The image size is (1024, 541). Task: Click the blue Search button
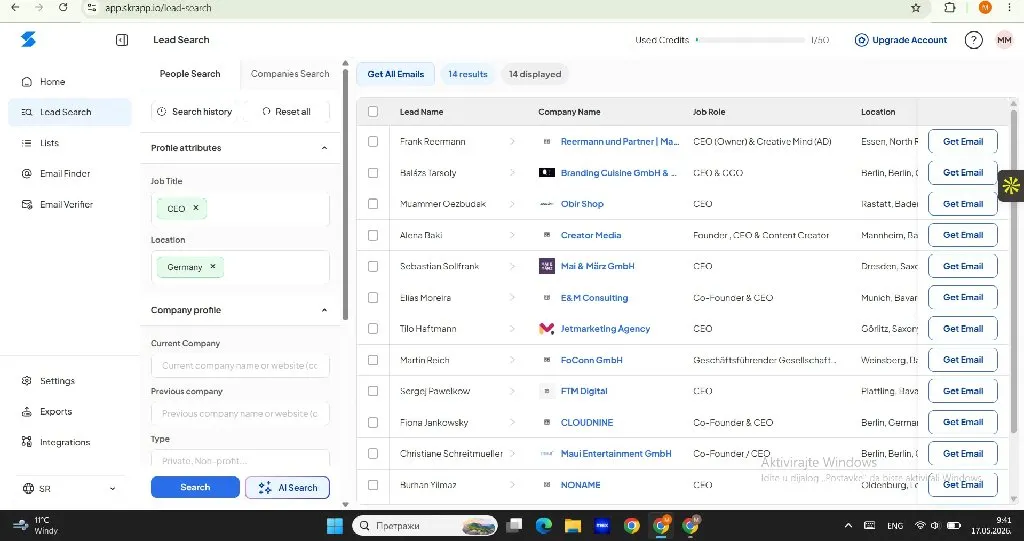195,487
